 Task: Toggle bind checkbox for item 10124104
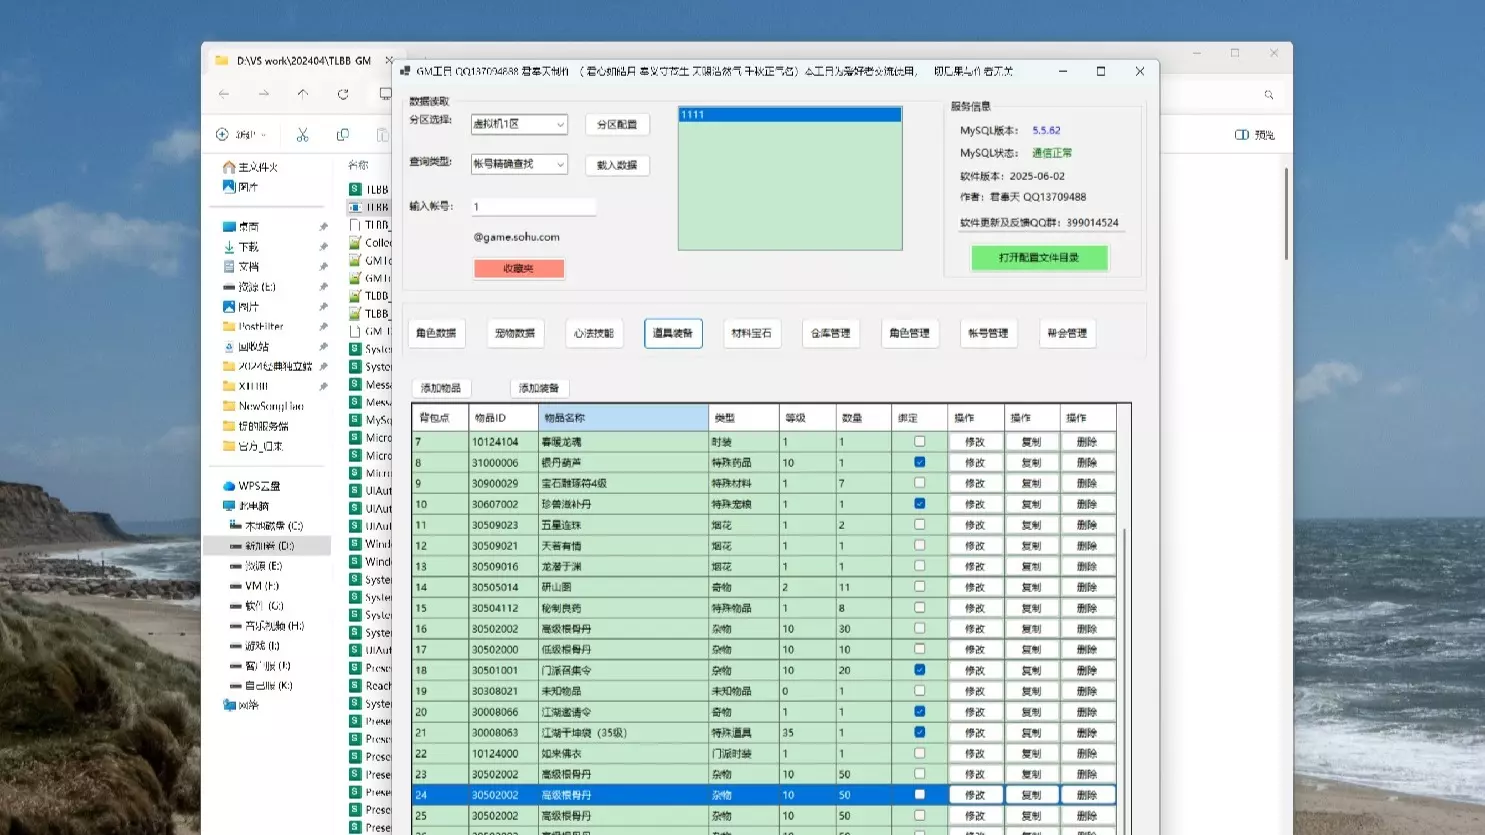(919, 441)
